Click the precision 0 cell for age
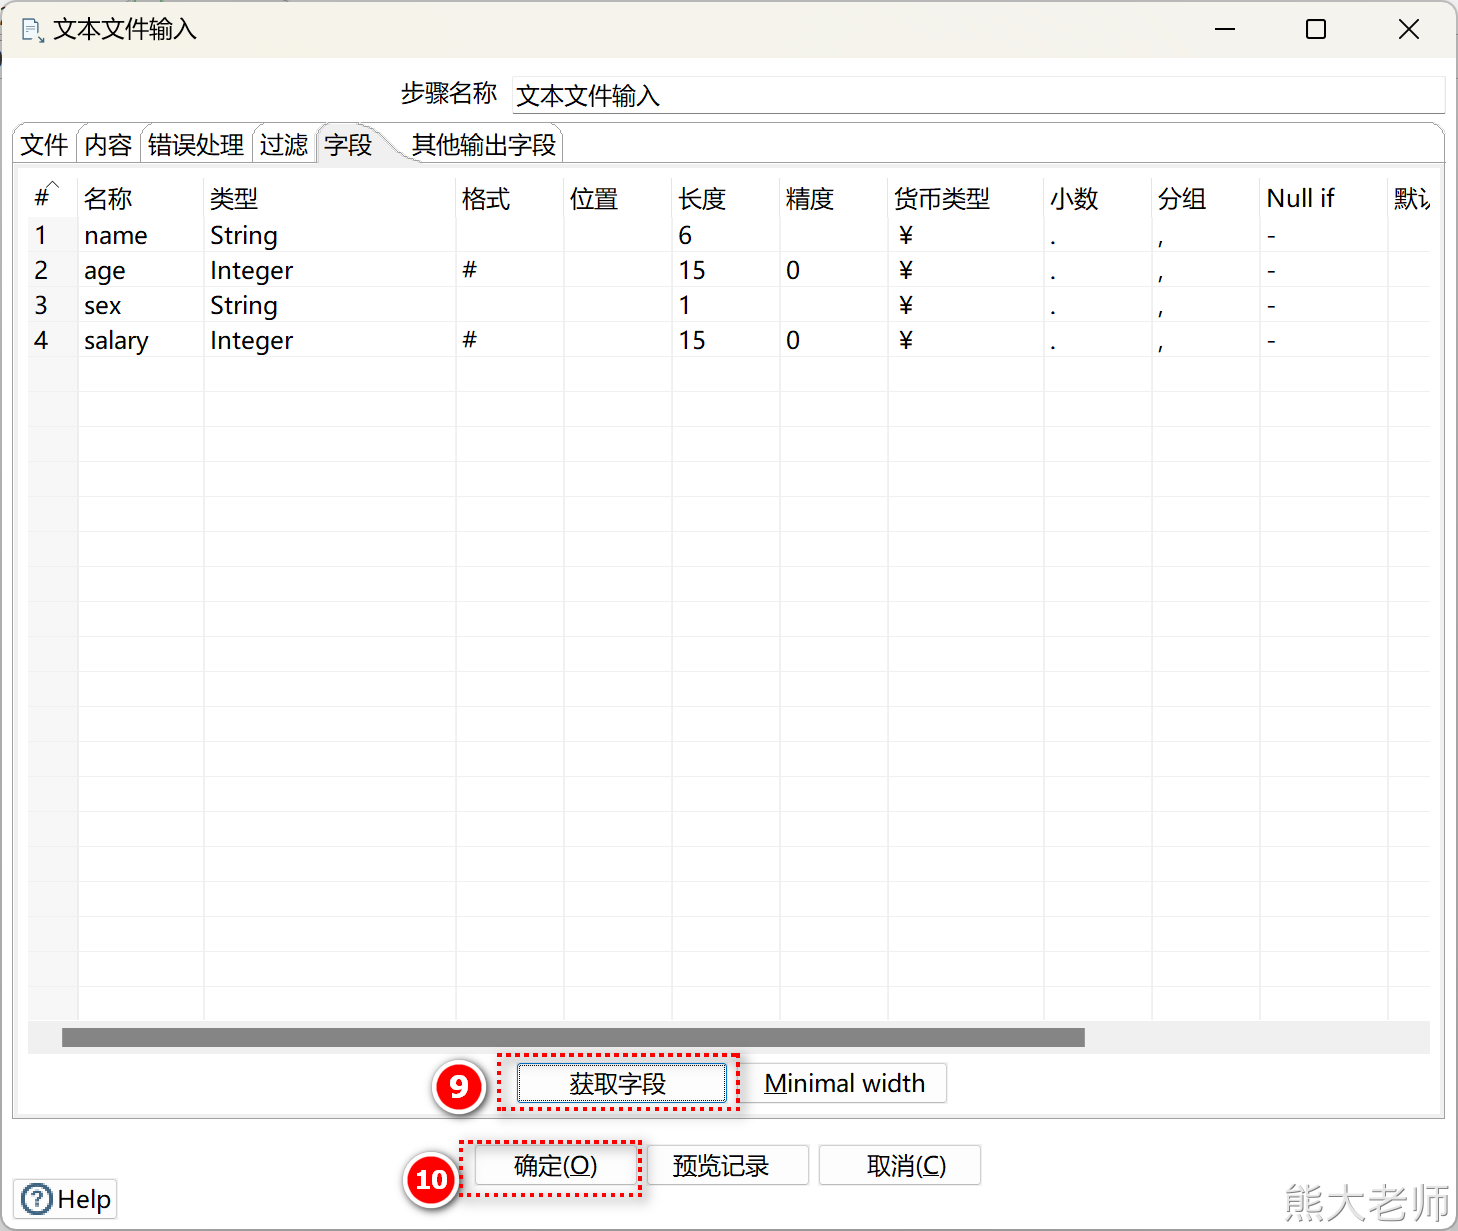Image resolution: width=1458 pixels, height=1231 pixels. click(x=834, y=270)
